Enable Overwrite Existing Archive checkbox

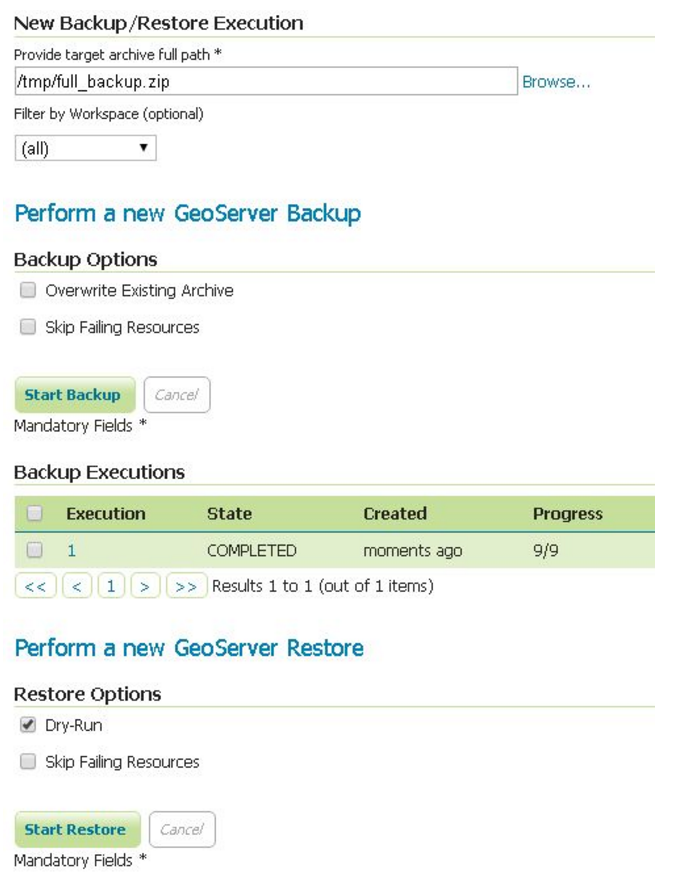pos(28,291)
